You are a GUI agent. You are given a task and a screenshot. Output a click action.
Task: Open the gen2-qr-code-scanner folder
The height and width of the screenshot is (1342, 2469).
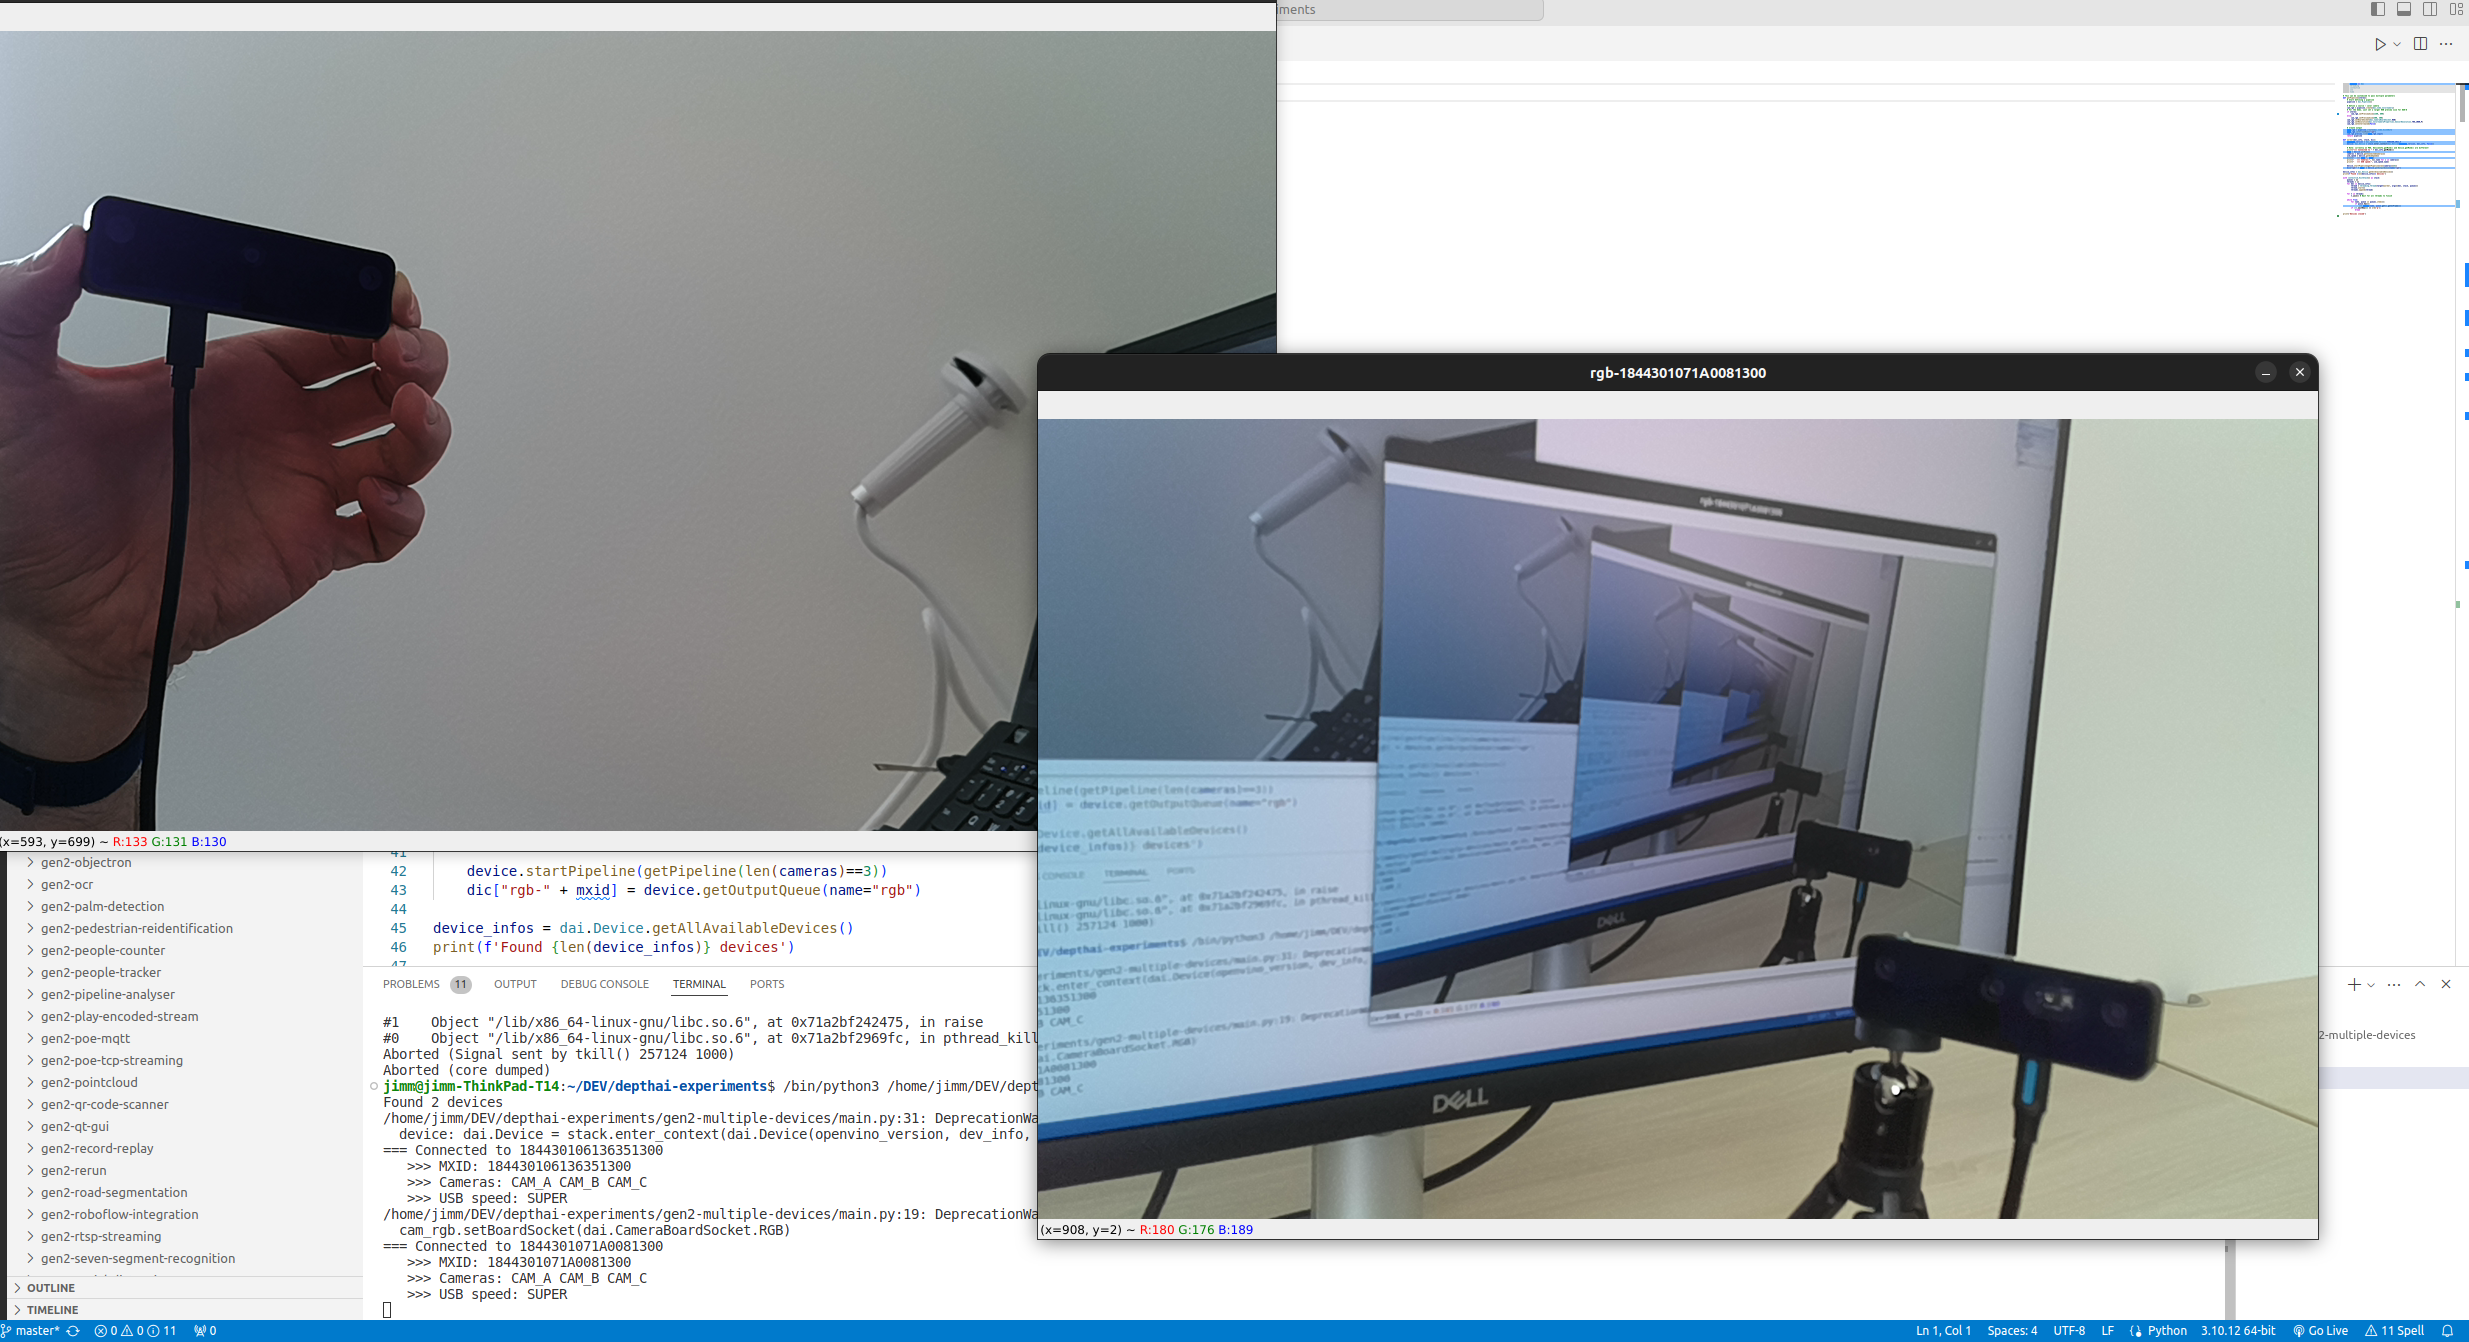104,1104
